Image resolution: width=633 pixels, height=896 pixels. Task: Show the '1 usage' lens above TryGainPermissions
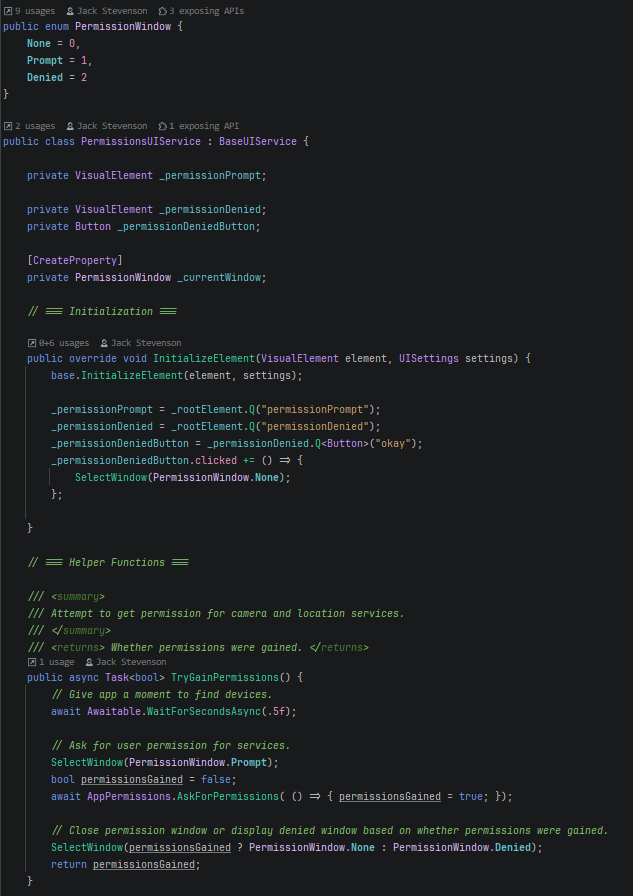click(x=51, y=662)
